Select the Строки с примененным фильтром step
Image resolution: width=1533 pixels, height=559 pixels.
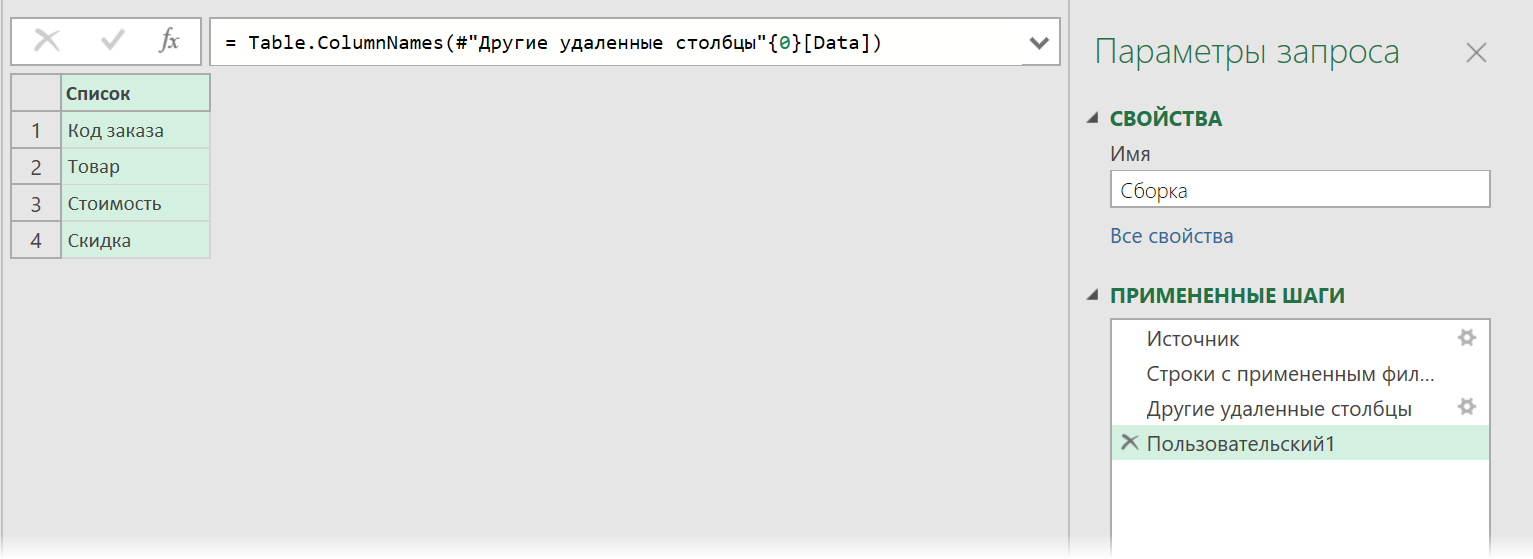1300,374
